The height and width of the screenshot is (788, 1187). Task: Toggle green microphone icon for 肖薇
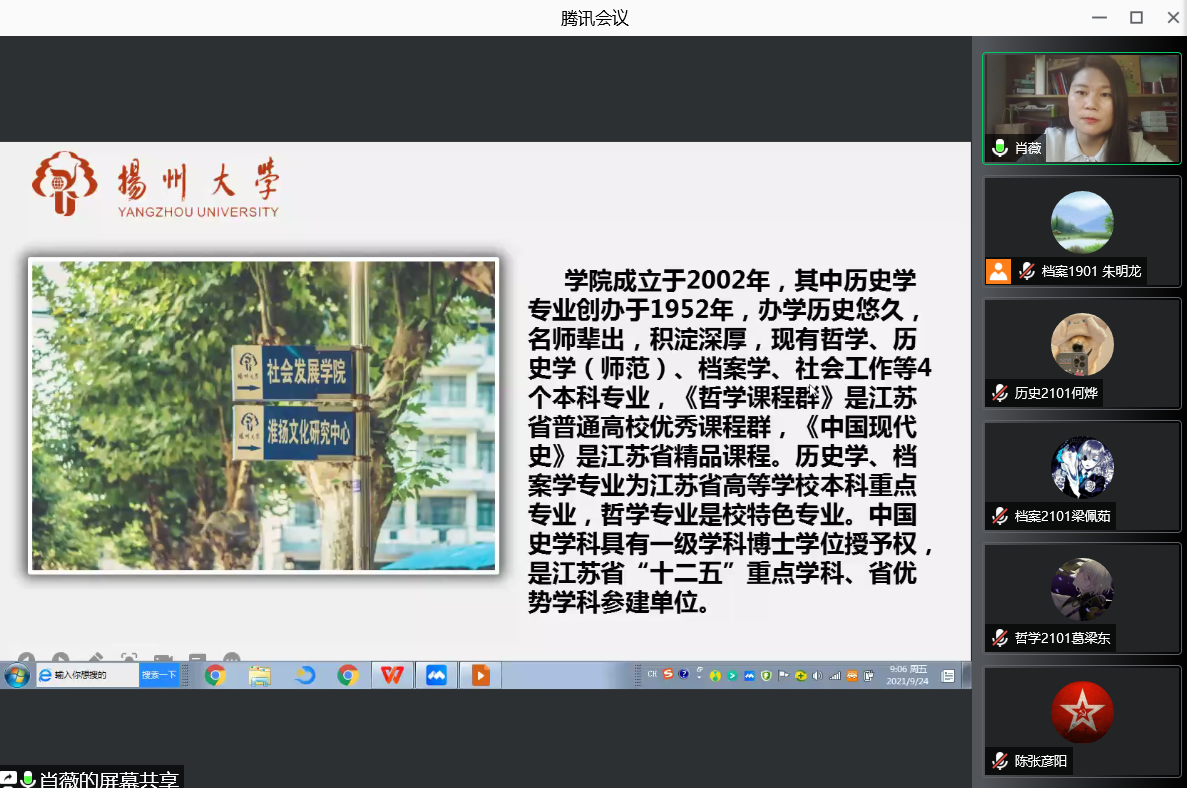click(x=999, y=148)
